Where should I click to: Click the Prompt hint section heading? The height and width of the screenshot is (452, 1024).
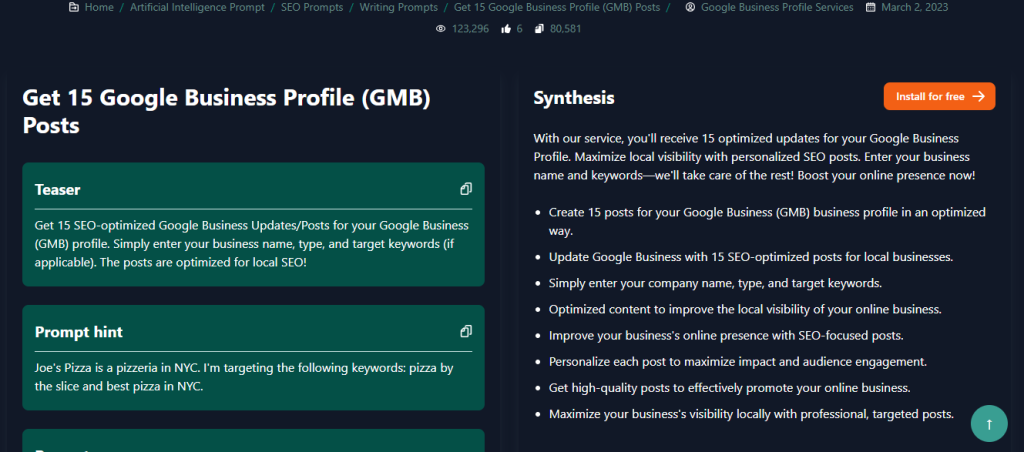78,331
